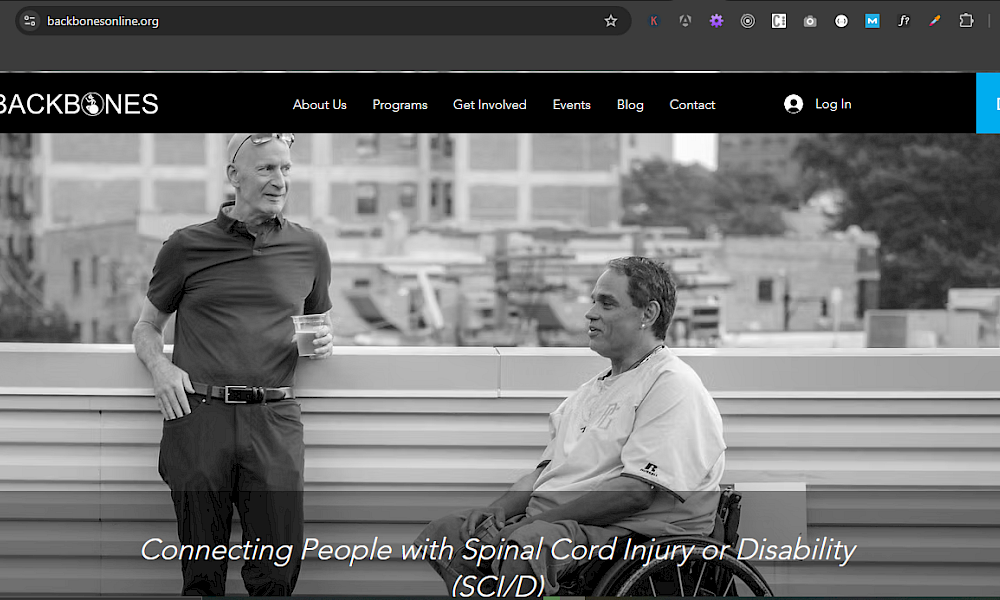Click the Backbones logo
The image size is (1000, 600).
pyautogui.click(x=78, y=104)
